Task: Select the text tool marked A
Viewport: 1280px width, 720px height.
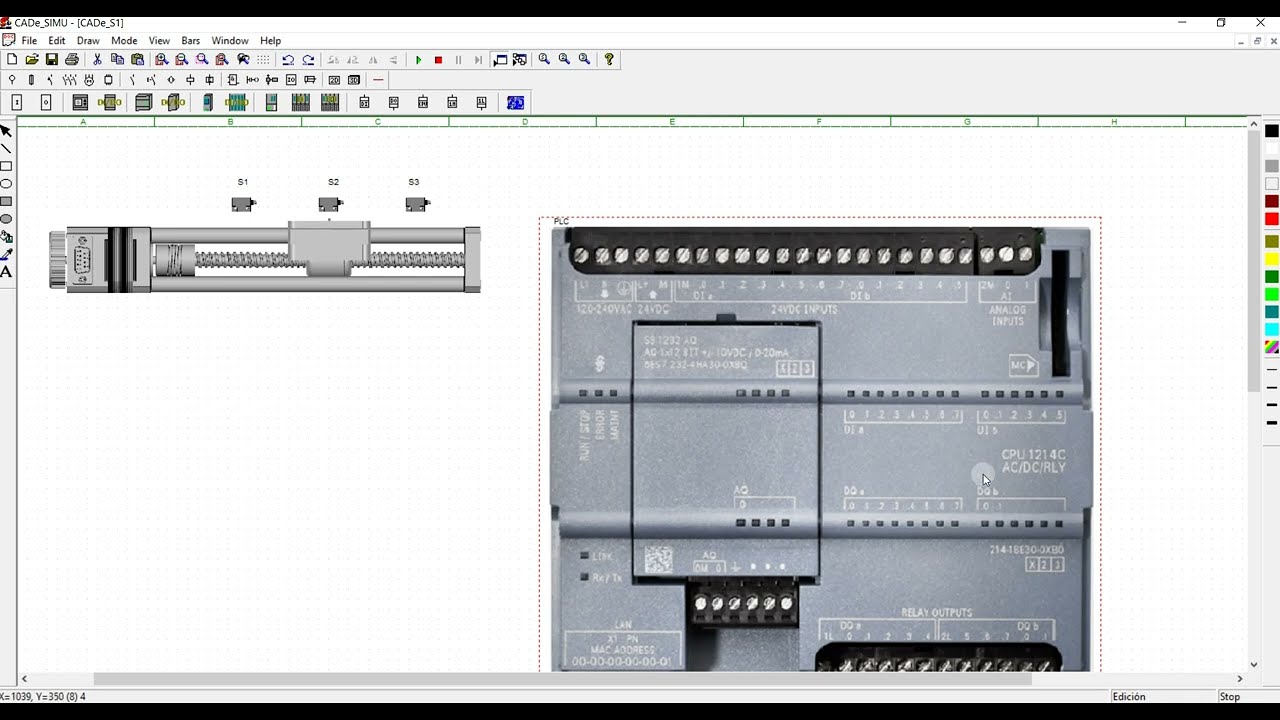Action: [6, 272]
